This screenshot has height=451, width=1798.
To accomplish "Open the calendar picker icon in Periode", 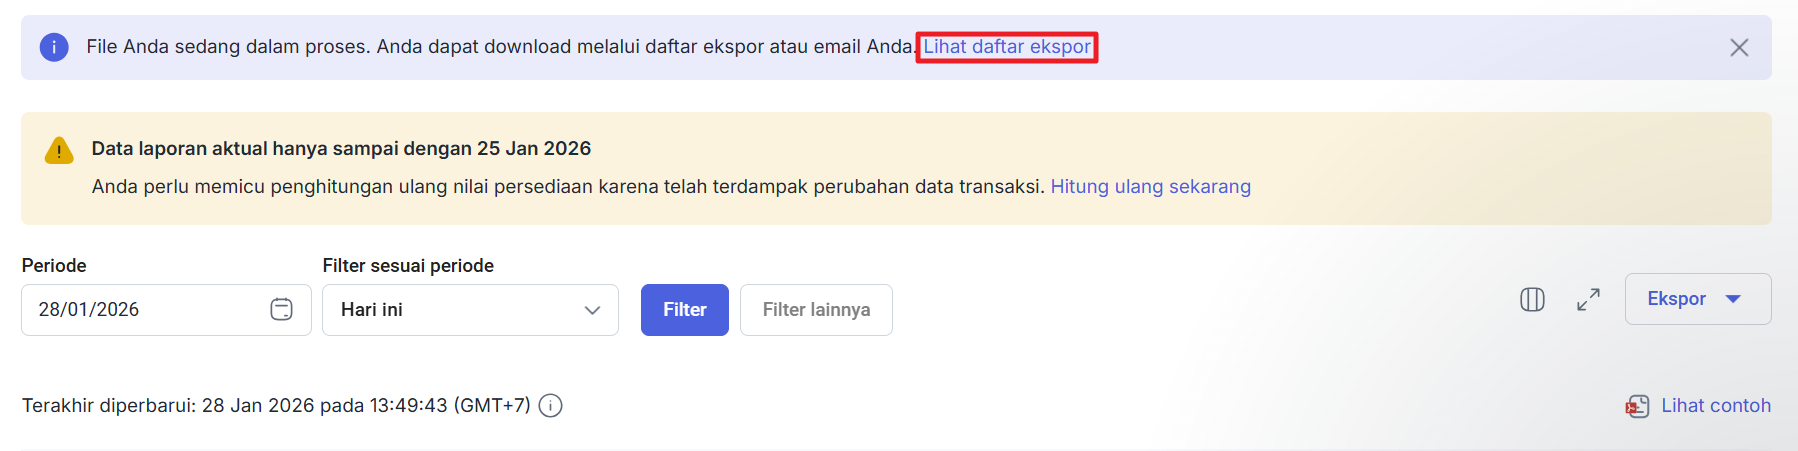I will [x=281, y=310].
